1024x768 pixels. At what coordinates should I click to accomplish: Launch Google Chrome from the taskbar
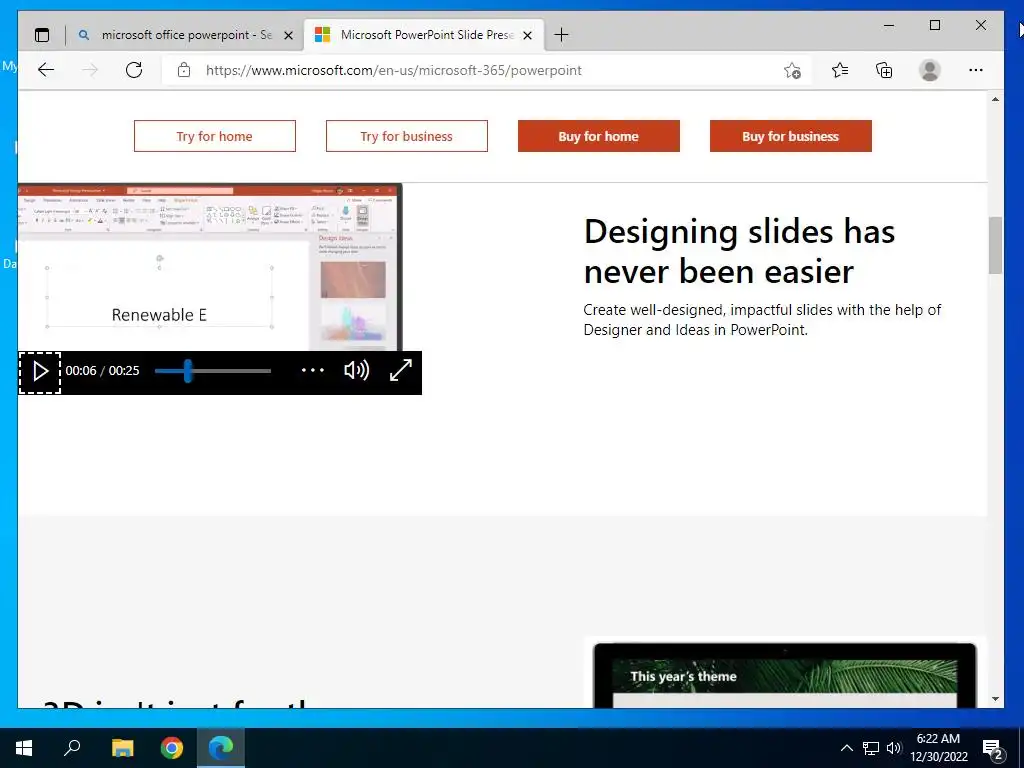[x=172, y=748]
